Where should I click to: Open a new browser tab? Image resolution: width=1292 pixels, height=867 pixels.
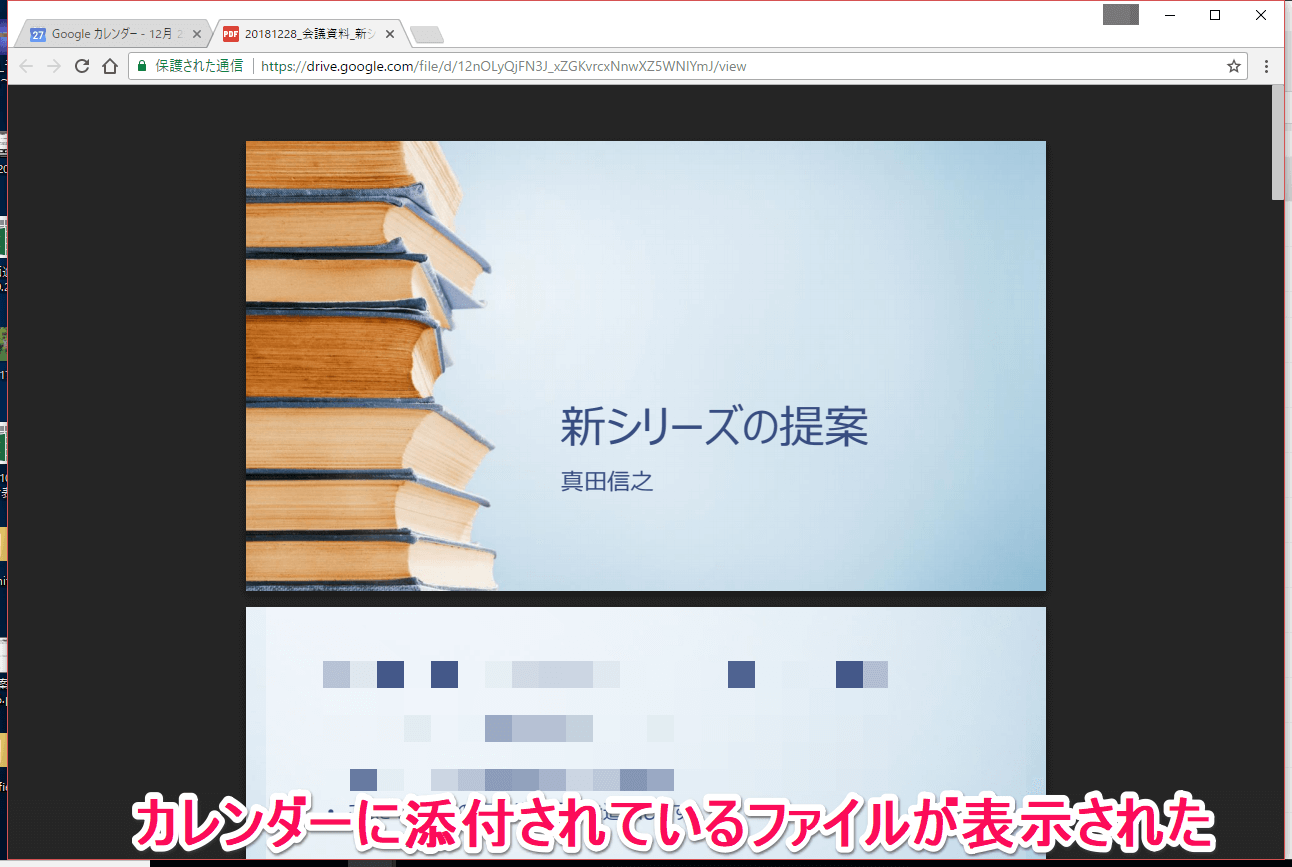click(426, 35)
